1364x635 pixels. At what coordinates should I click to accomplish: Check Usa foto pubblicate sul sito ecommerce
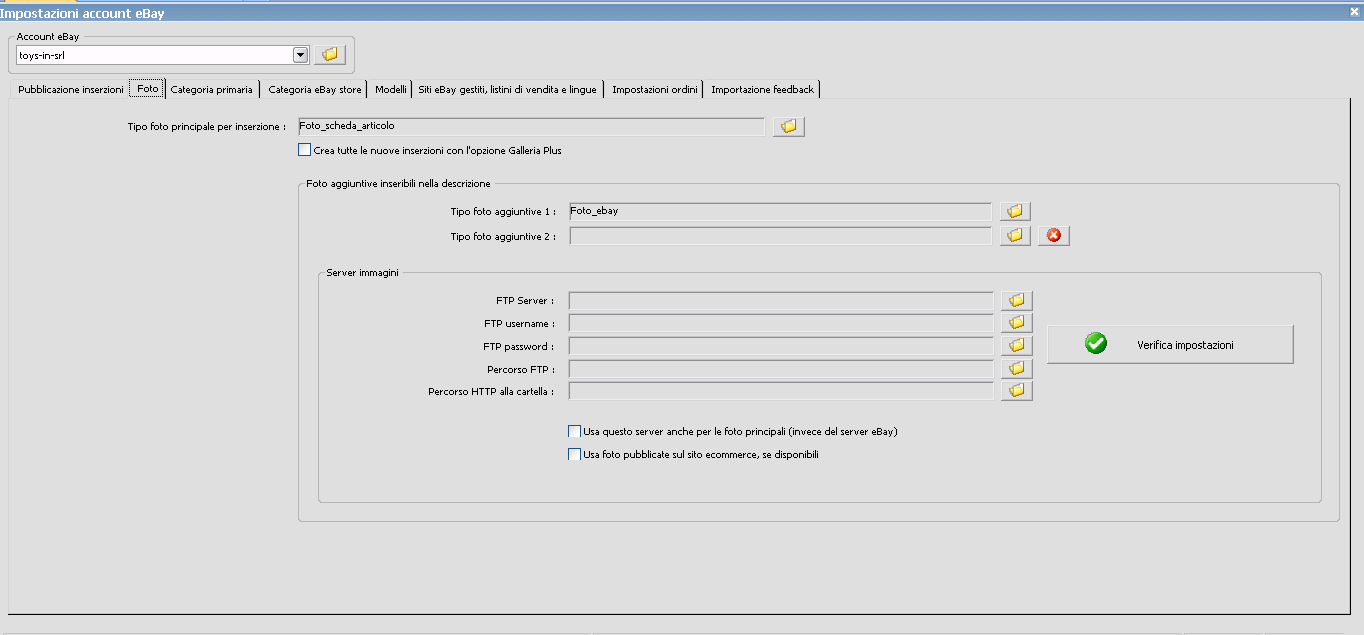(574, 454)
